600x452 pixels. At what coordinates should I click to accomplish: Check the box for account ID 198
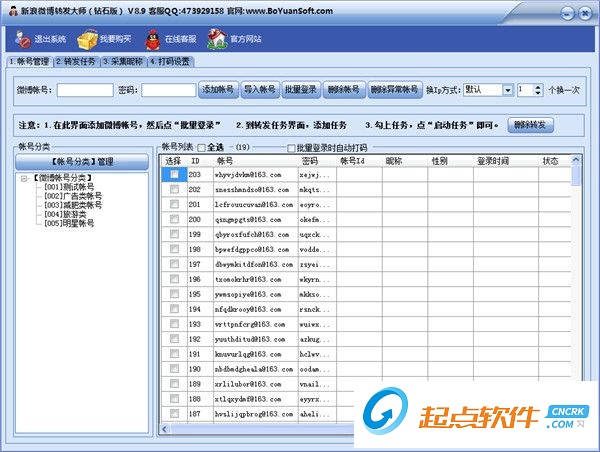(x=174, y=249)
